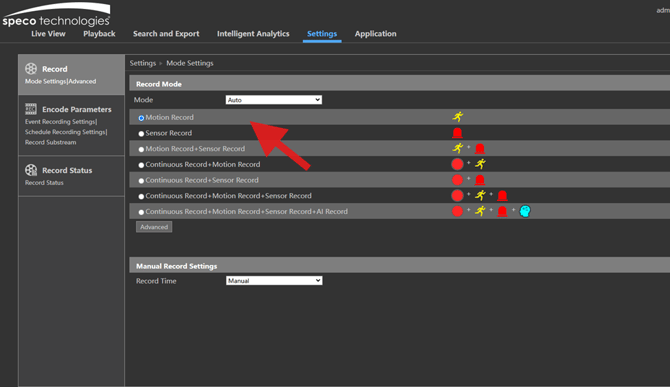Open Record Status sub-link in sidebar

pyautogui.click(x=44, y=182)
